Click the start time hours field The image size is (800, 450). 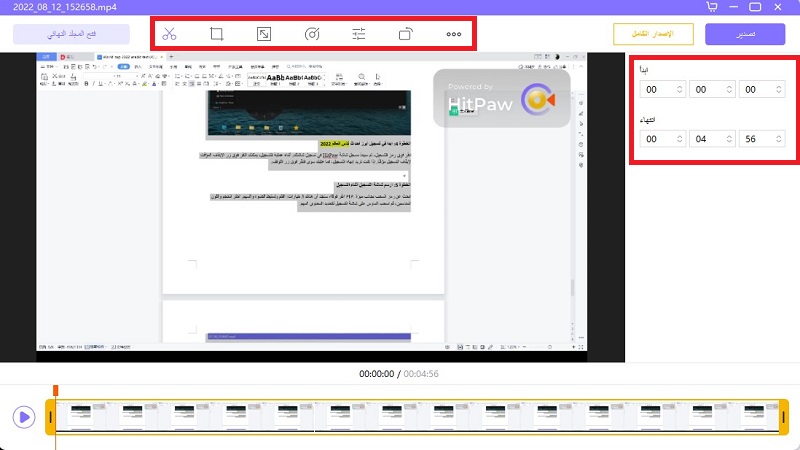click(662, 89)
